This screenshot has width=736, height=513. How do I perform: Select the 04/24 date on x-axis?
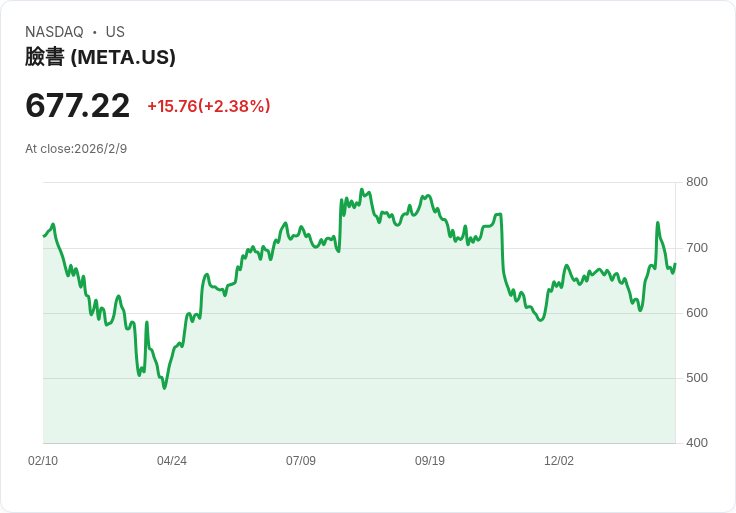pos(172,461)
